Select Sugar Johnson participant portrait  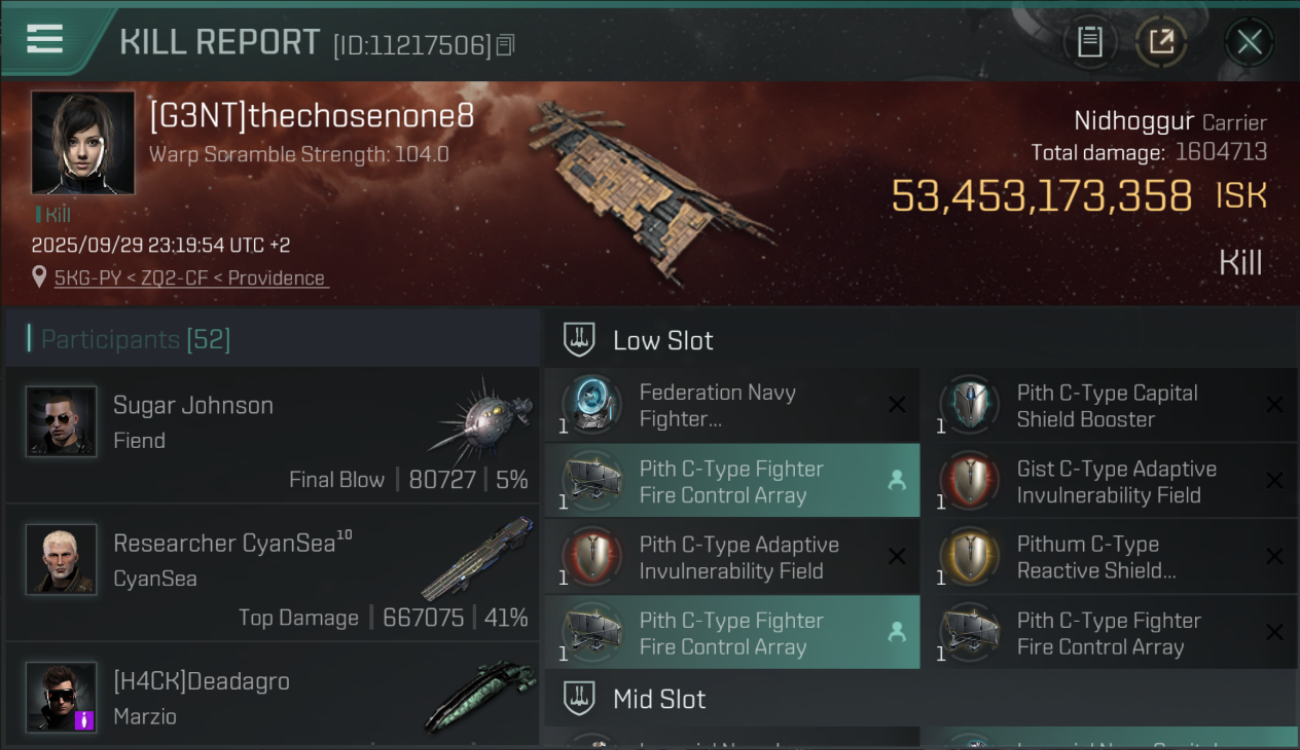[x=62, y=422]
